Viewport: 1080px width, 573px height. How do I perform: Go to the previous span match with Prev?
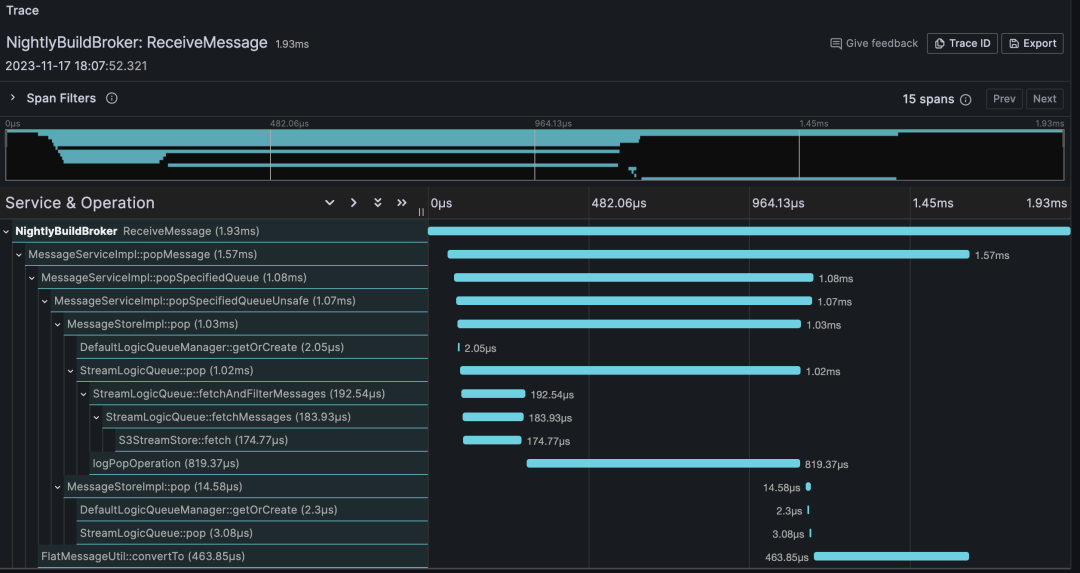1004,99
